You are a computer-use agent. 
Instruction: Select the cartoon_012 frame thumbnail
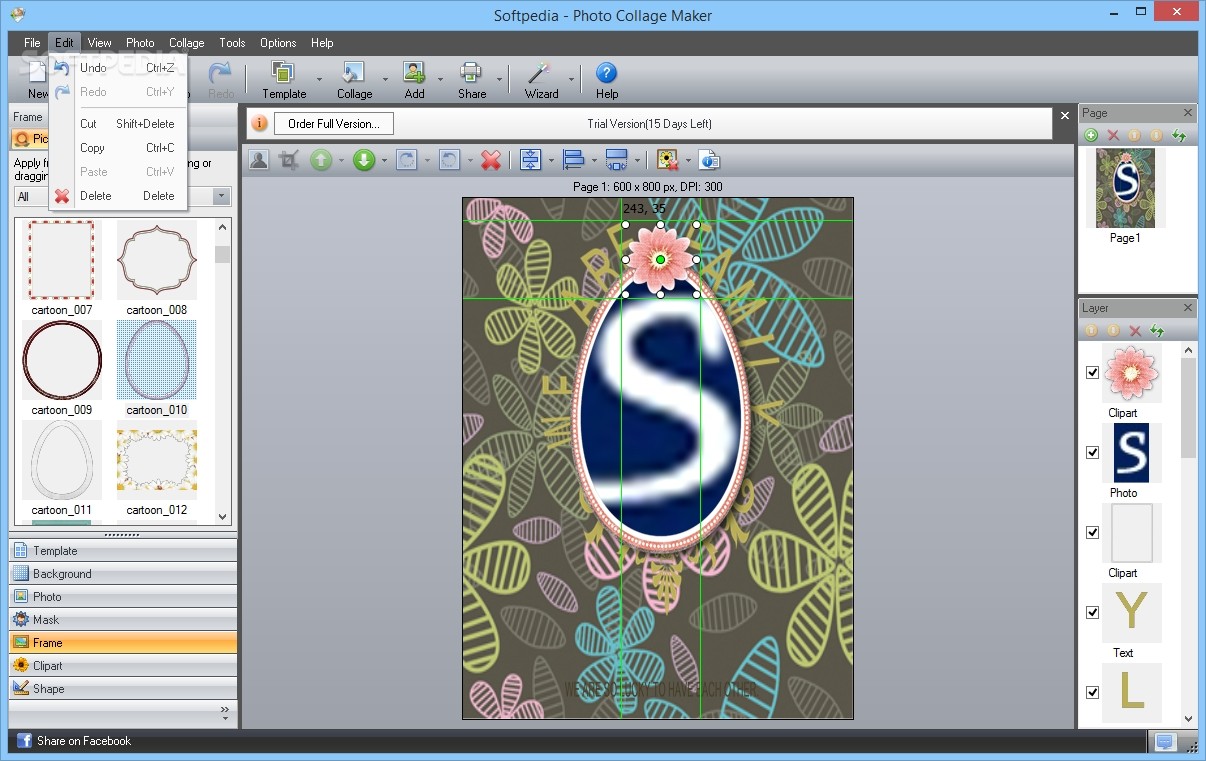[x=157, y=460]
